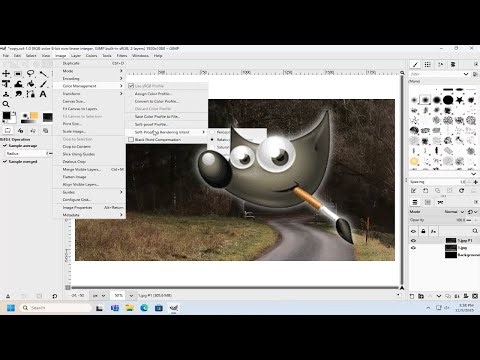Select the star-shaped brush thumbnail
The image size is (480, 360).
coord(459,100)
